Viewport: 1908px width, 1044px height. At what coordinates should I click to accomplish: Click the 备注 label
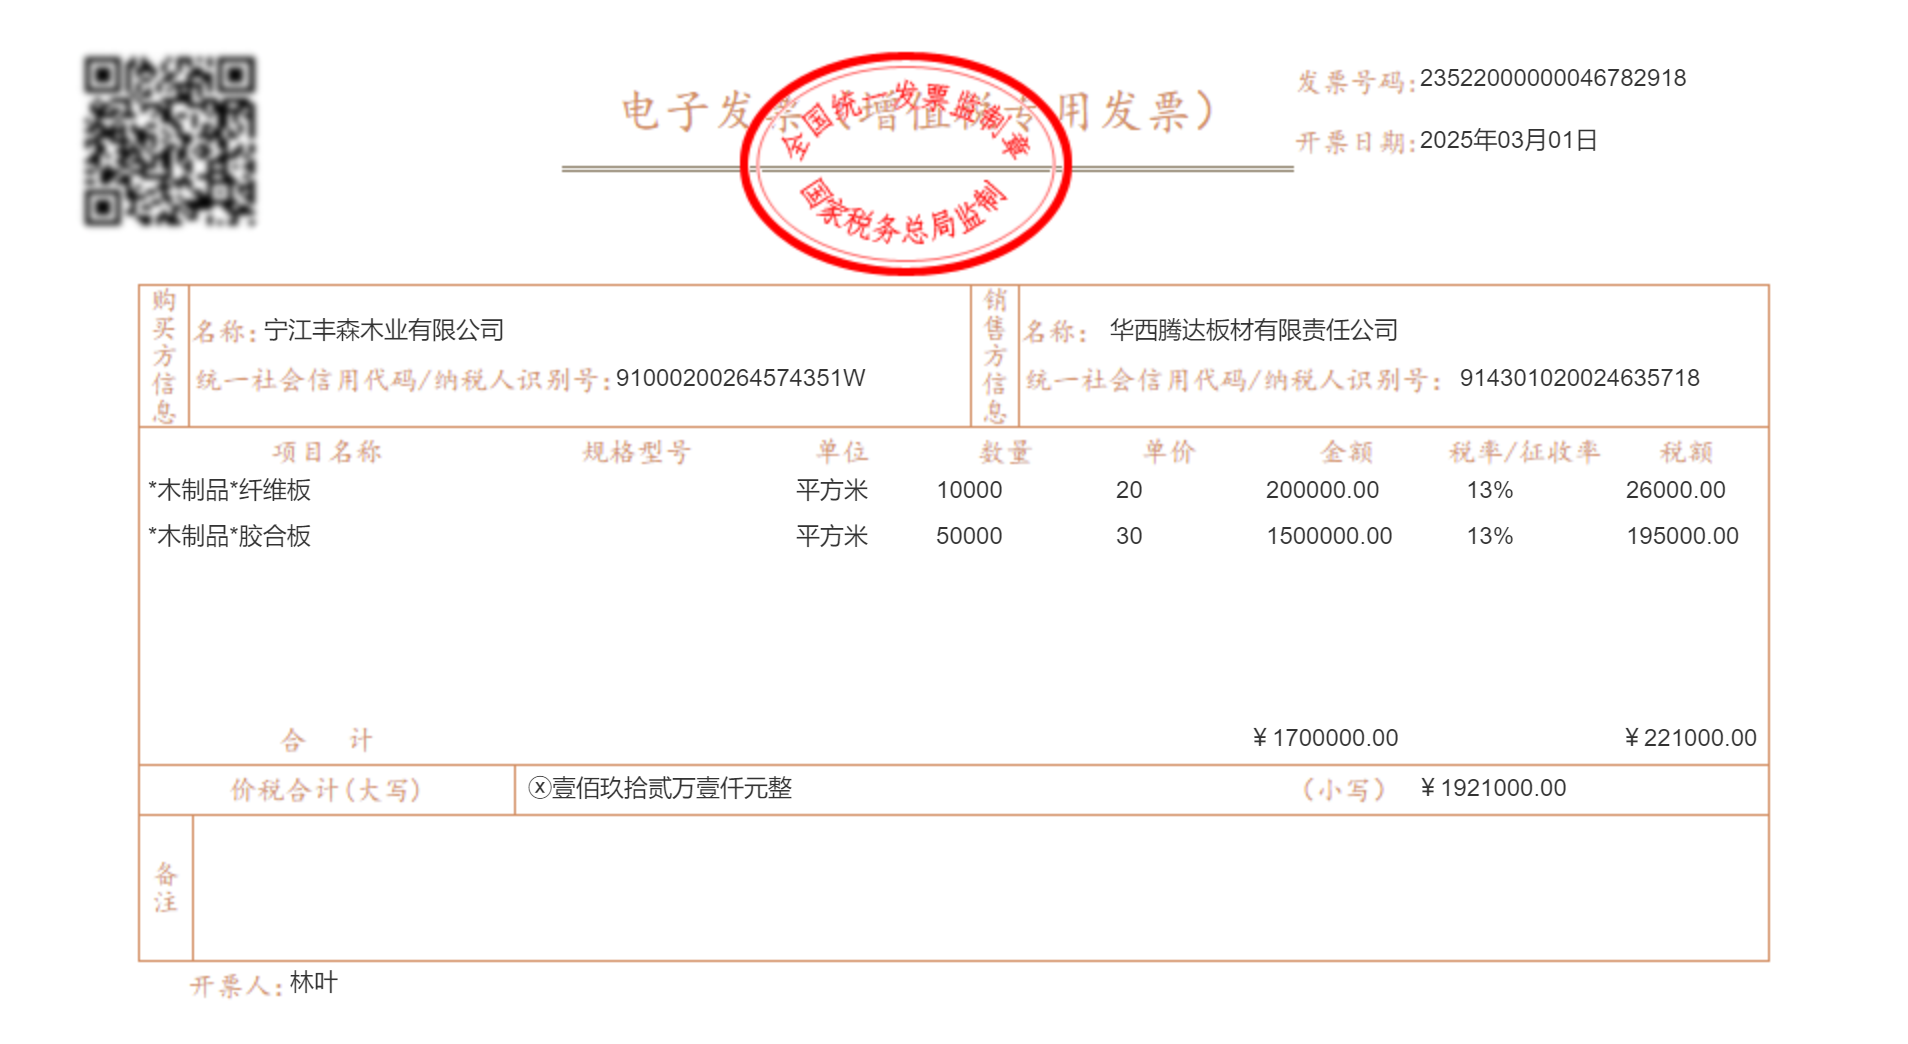tap(166, 888)
